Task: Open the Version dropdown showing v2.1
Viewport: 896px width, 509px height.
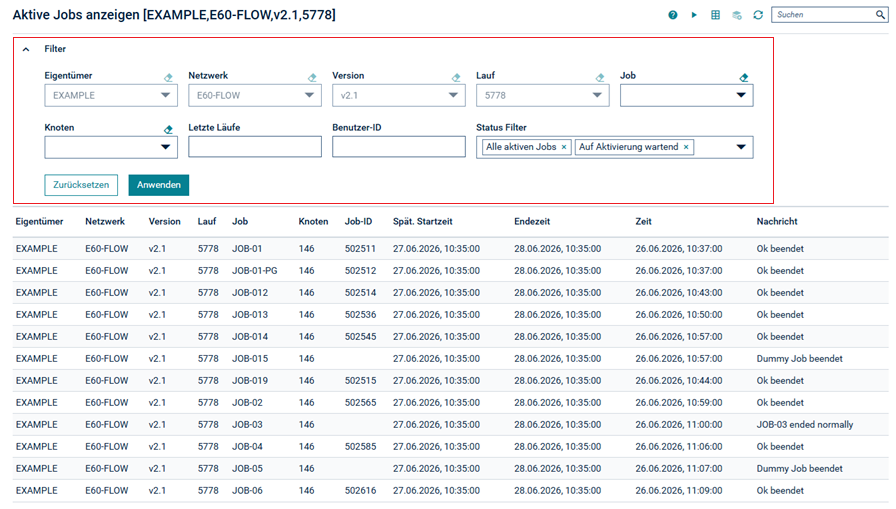Action: point(399,95)
